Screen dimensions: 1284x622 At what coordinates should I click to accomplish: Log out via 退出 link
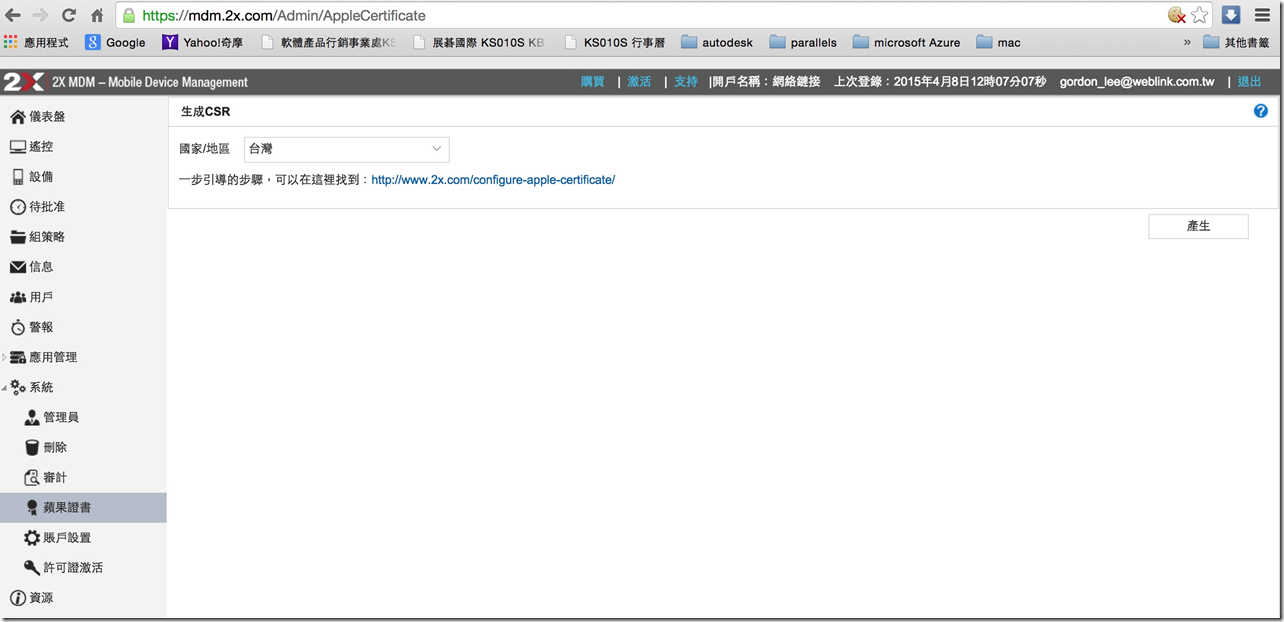[1250, 82]
